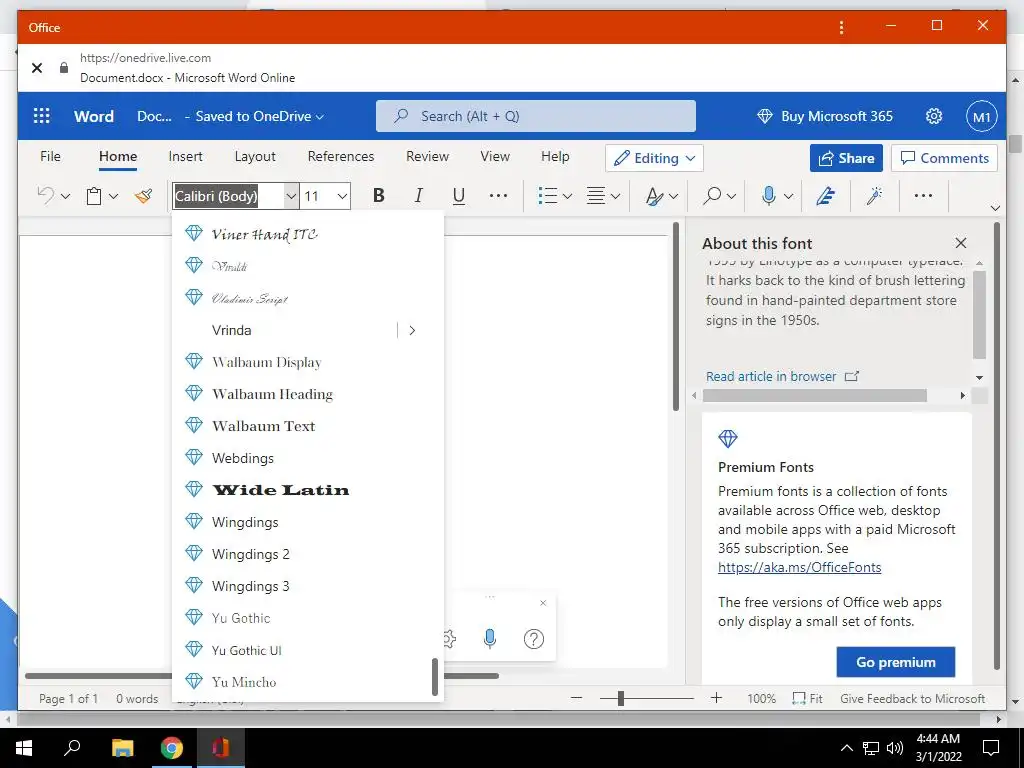Collapse the font name dropdown arrow
The image size is (1024, 768).
point(291,196)
